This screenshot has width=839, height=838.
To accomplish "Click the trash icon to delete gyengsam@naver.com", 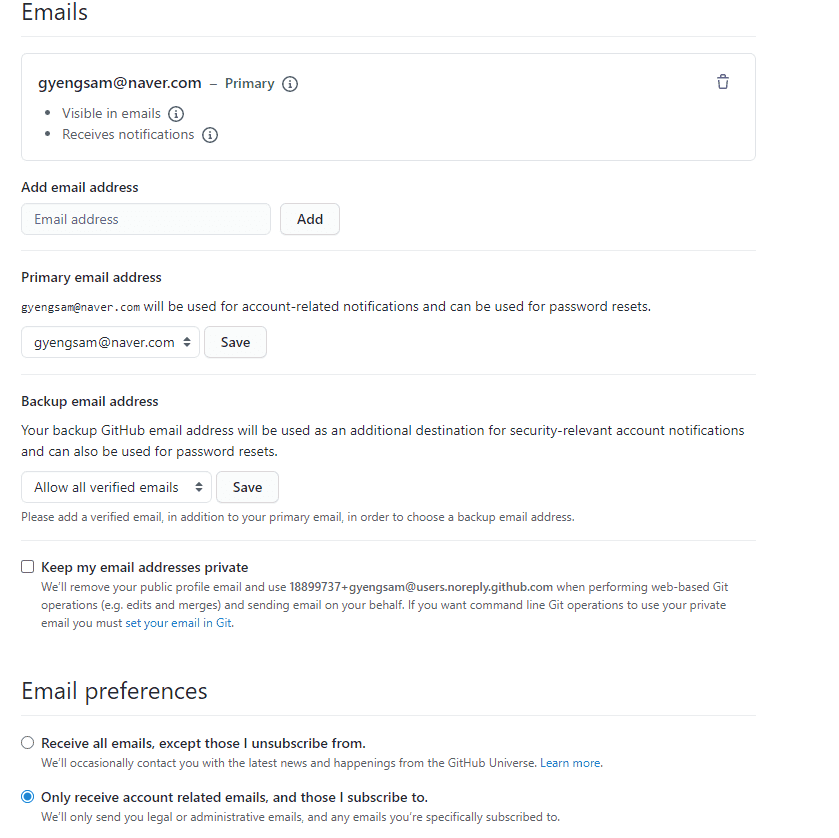I will pos(722,82).
